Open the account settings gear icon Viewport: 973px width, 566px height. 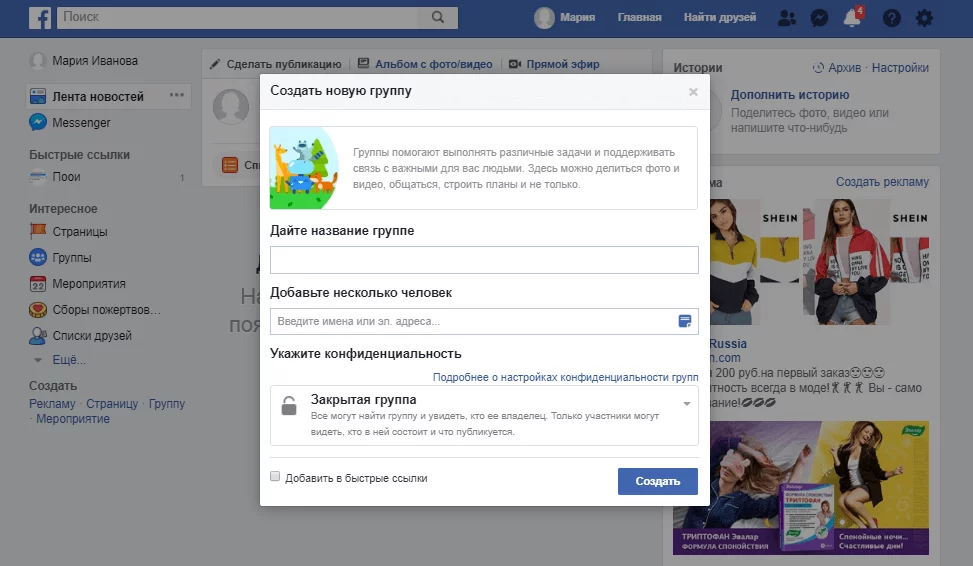tap(925, 18)
